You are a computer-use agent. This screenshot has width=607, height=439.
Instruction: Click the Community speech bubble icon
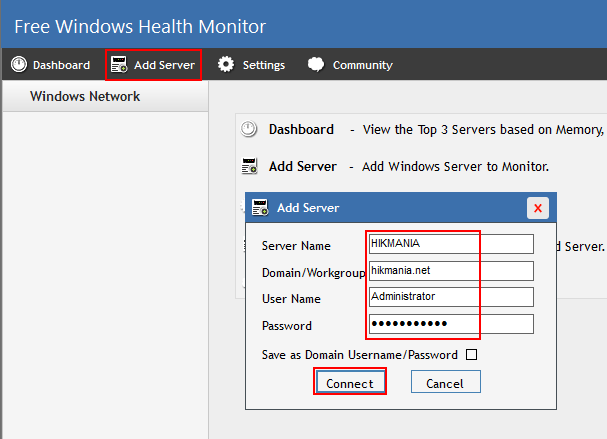point(316,65)
